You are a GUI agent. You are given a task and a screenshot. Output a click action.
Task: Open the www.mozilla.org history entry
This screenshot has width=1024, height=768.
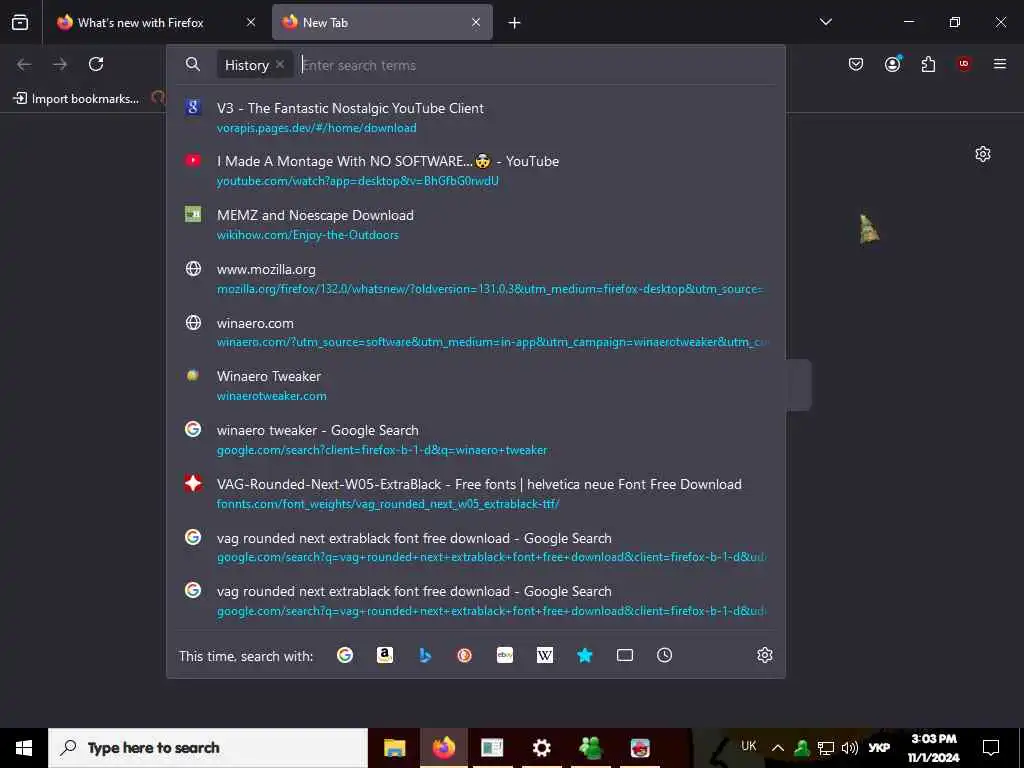coord(476,278)
